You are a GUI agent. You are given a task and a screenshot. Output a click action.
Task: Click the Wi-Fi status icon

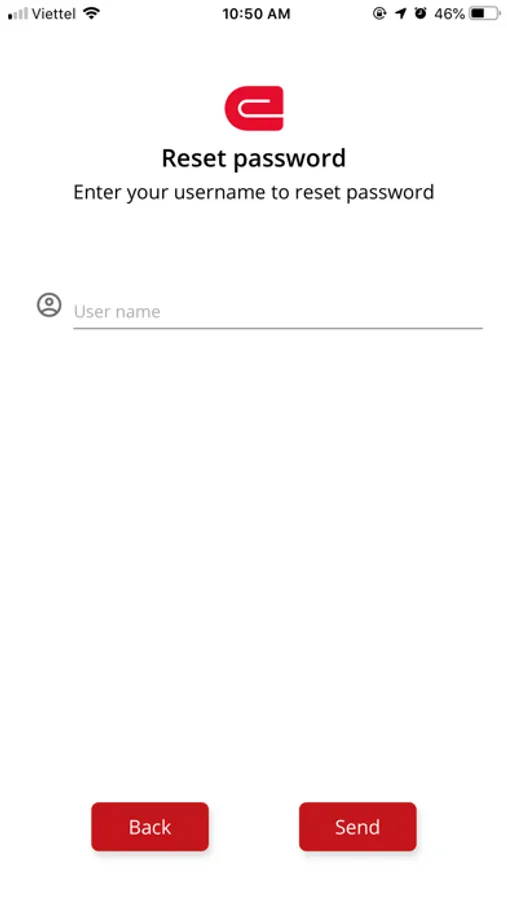[91, 13]
